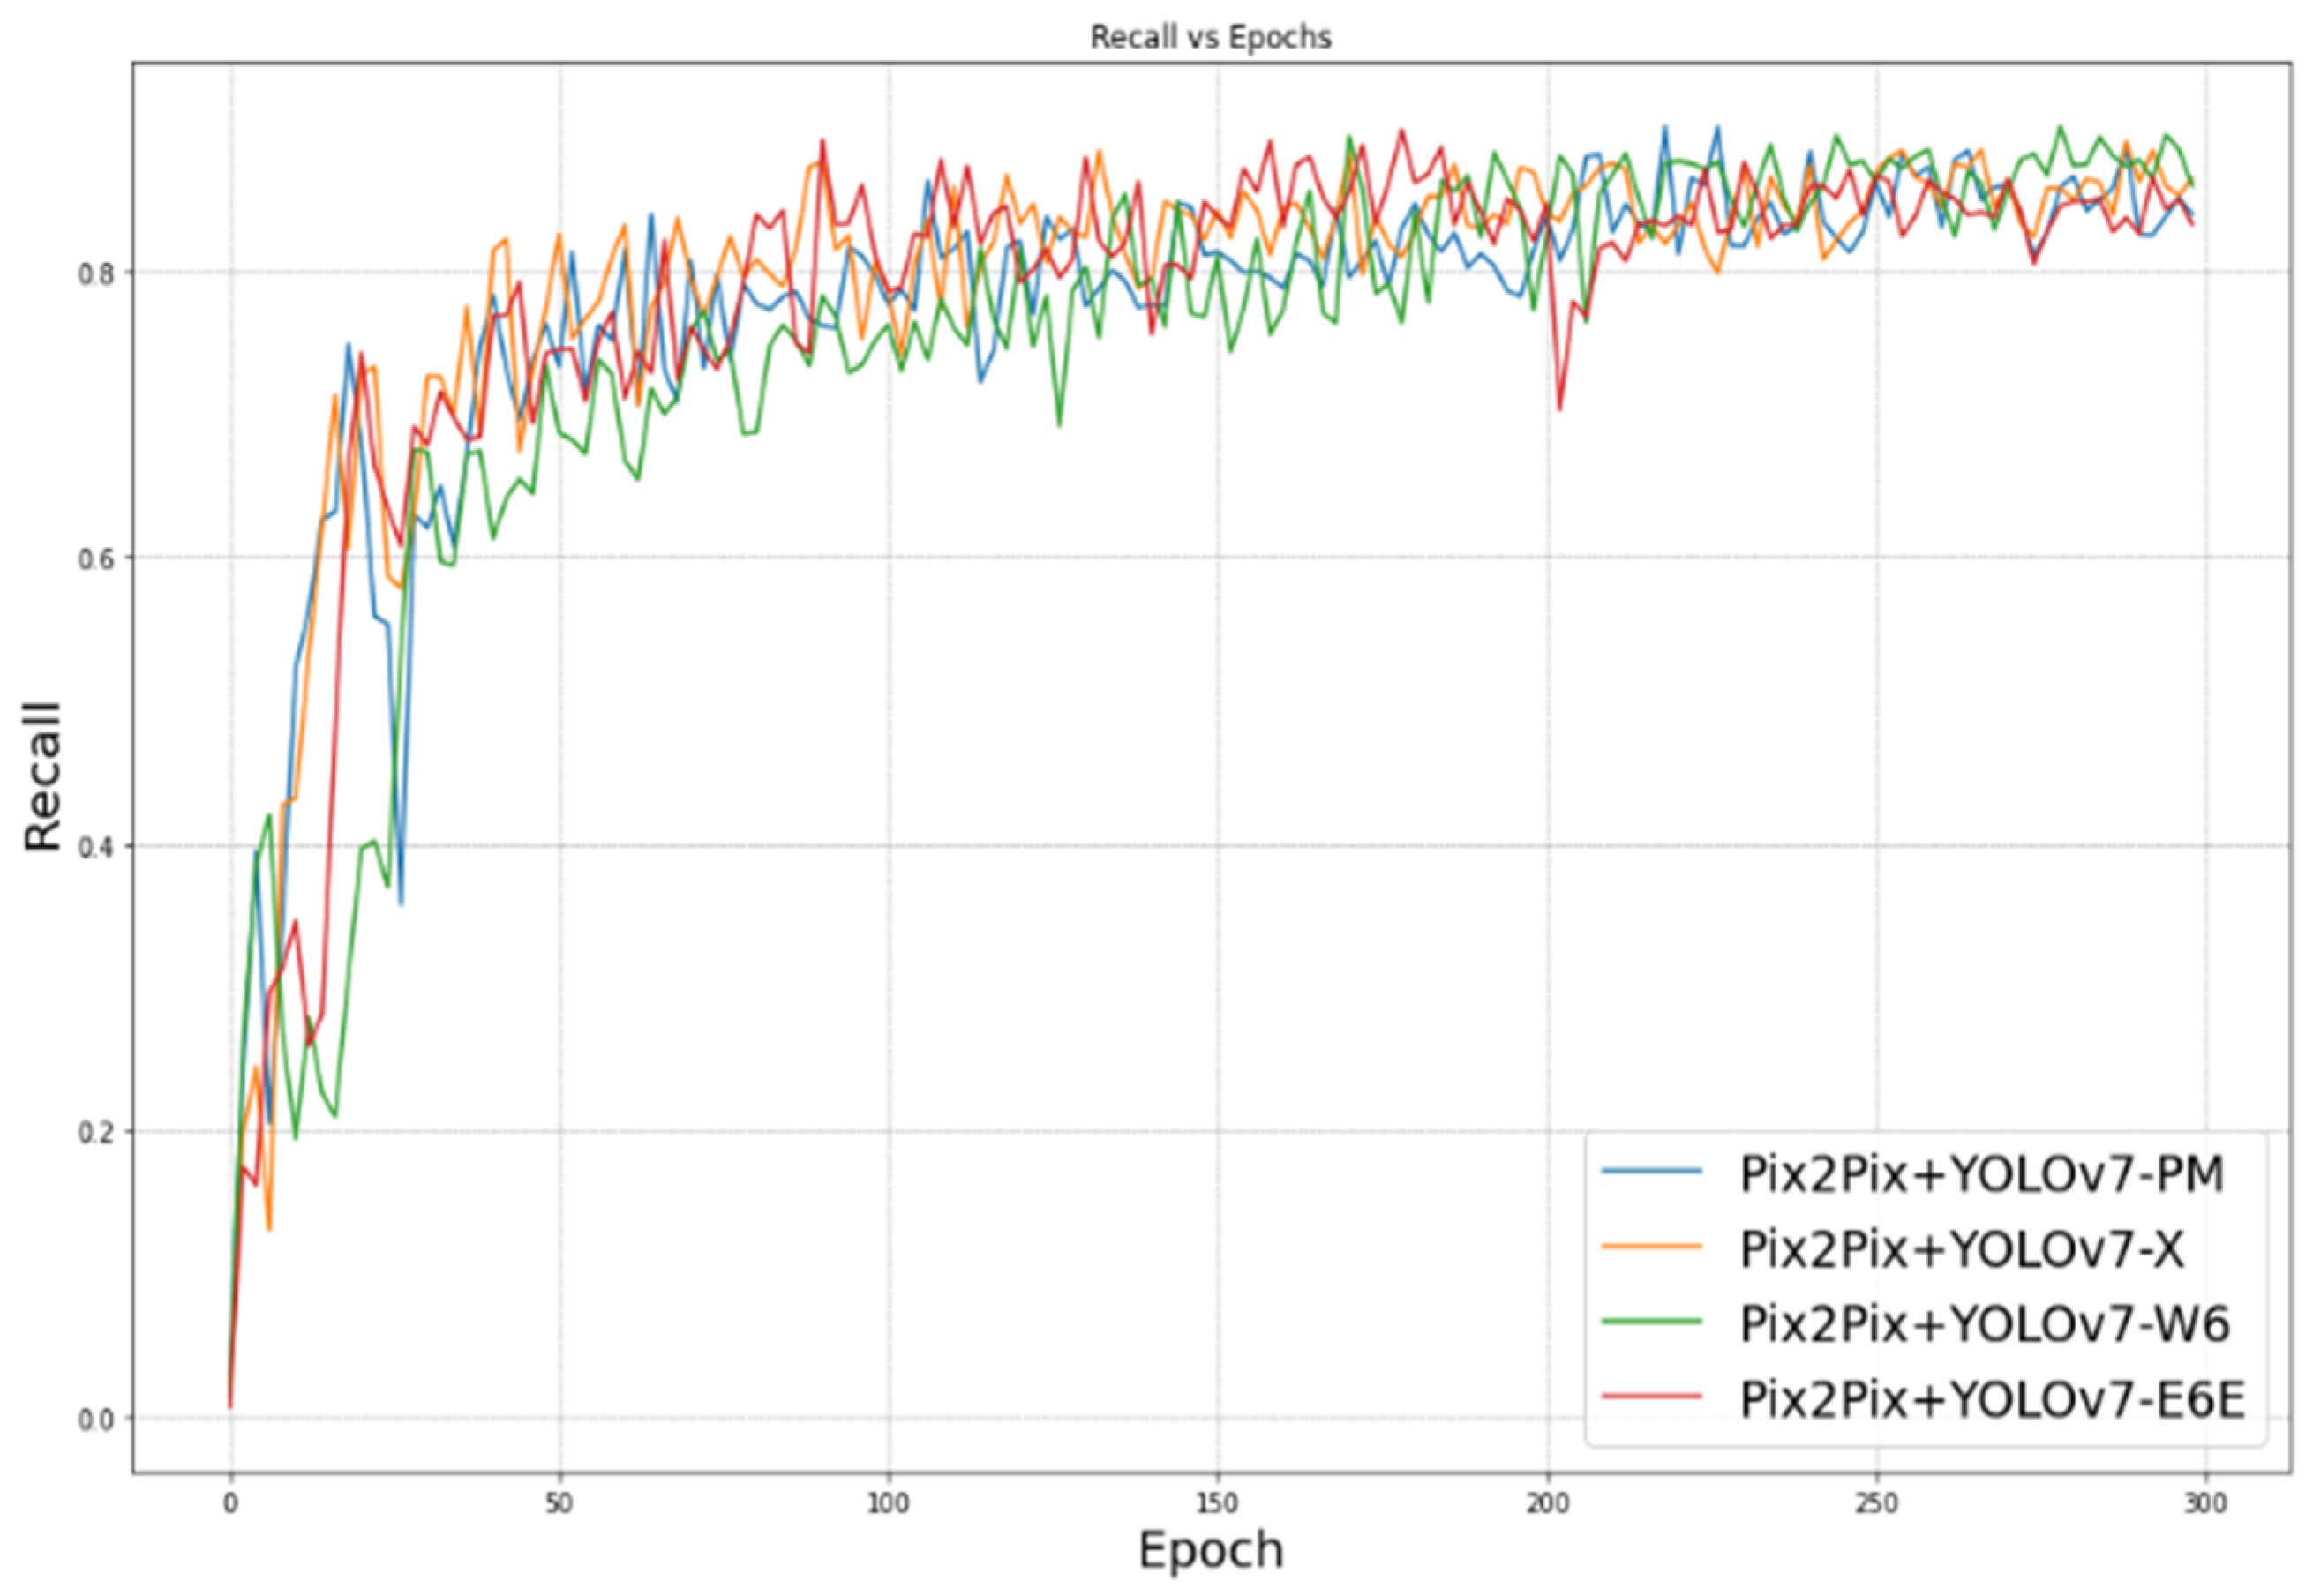This screenshot has height=1596, width=2313.
Task: Click x-axis tick label '200'
Action: (1547, 1504)
